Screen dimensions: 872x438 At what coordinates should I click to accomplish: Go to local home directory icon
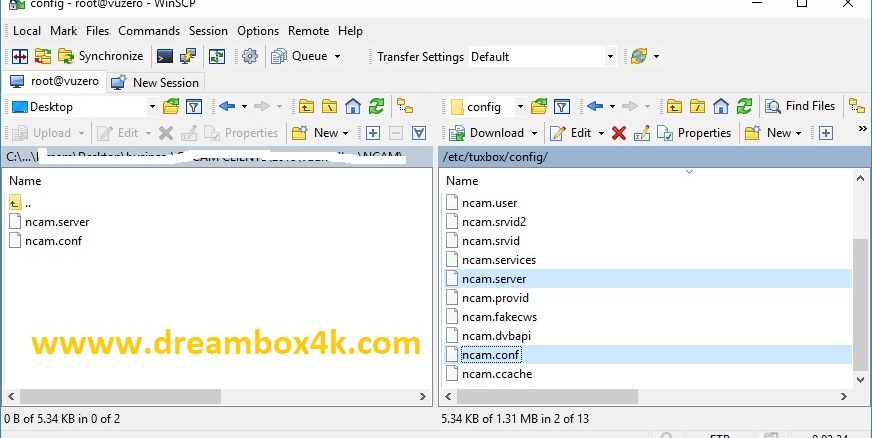click(x=353, y=106)
